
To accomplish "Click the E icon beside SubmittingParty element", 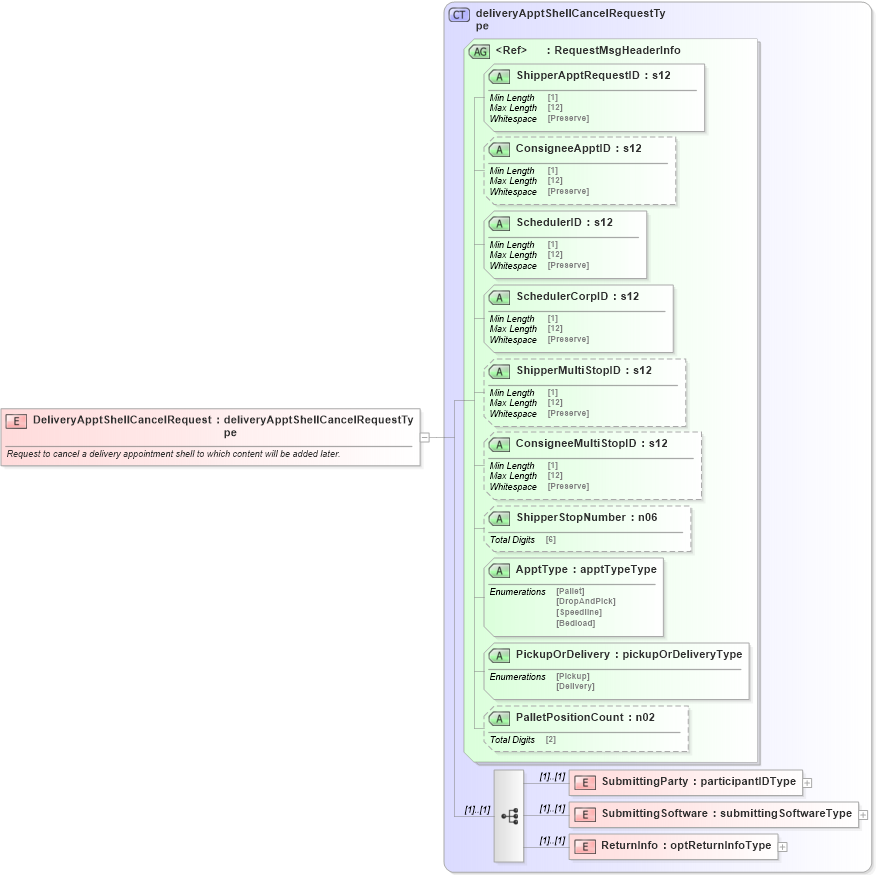I will point(585,783).
